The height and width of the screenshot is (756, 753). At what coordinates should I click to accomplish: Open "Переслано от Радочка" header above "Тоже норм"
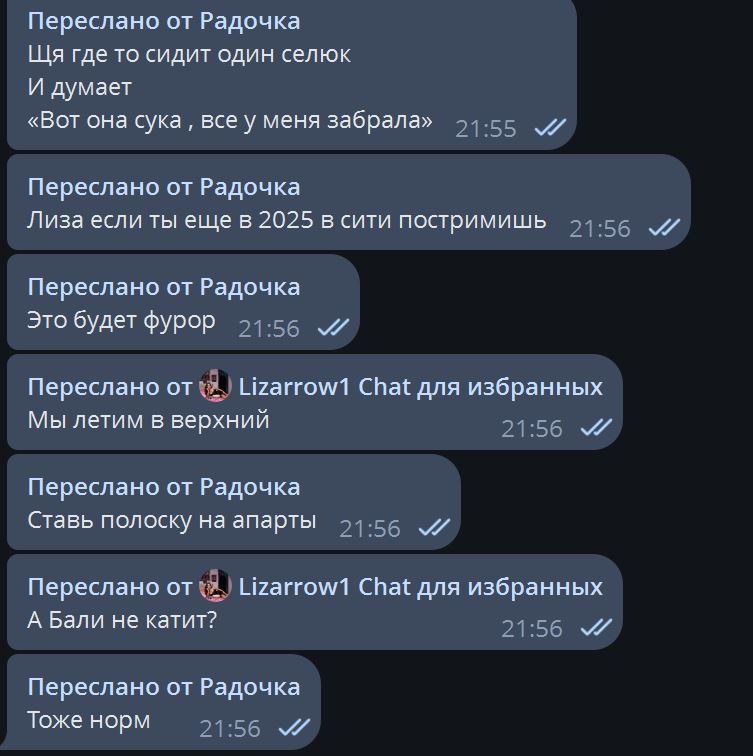tap(164, 687)
